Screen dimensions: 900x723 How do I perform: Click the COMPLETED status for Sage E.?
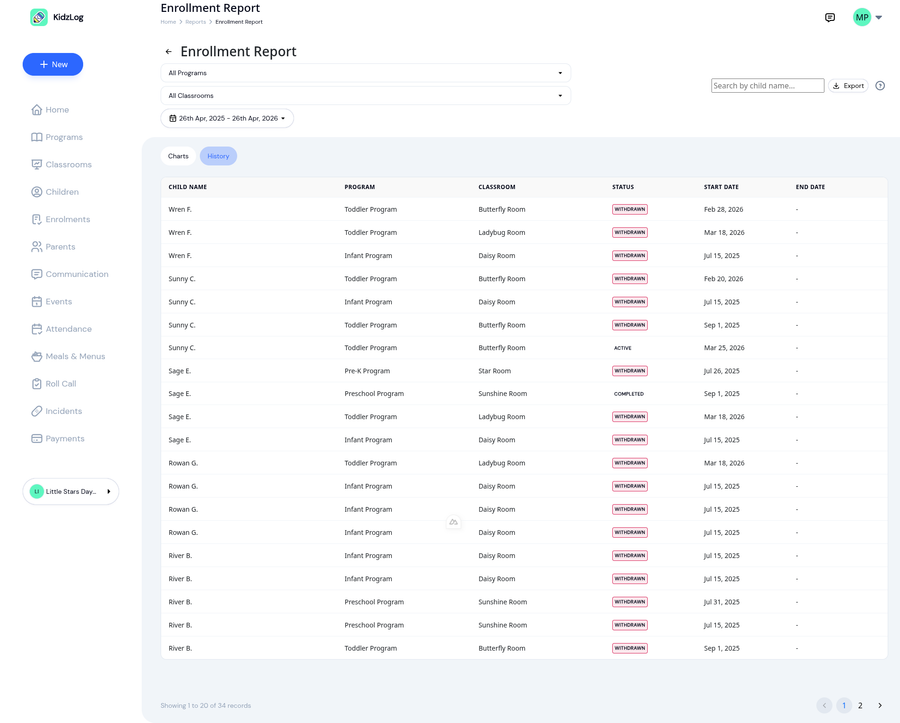pyautogui.click(x=629, y=394)
